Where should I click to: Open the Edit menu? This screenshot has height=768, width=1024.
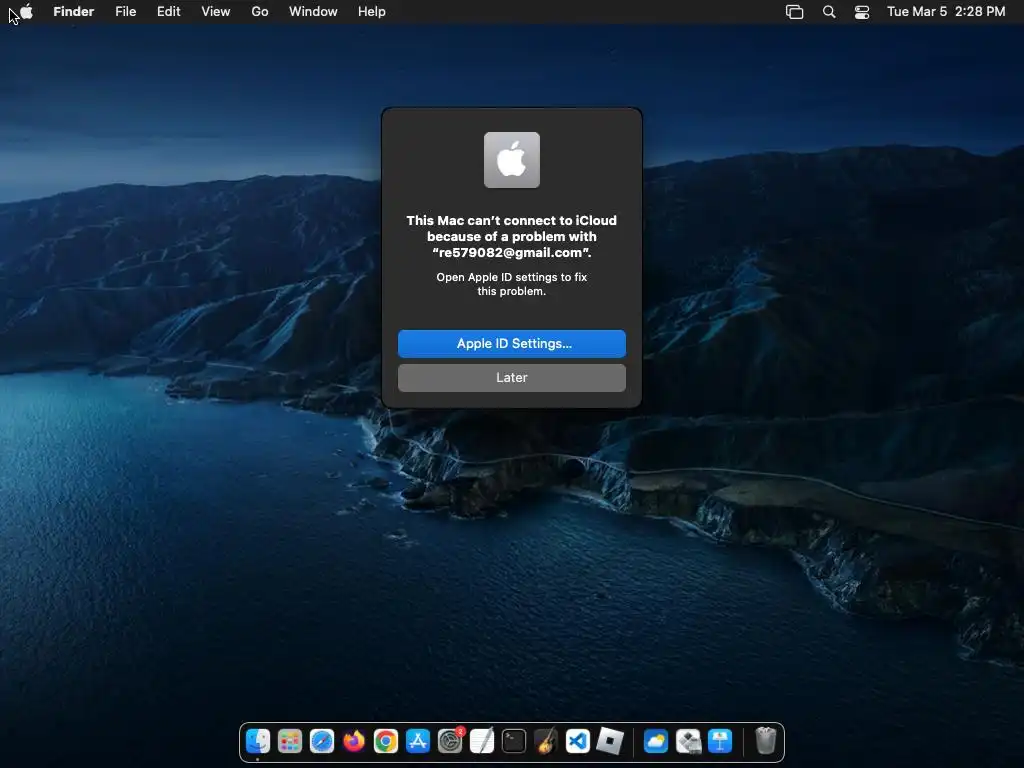(x=168, y=11)
